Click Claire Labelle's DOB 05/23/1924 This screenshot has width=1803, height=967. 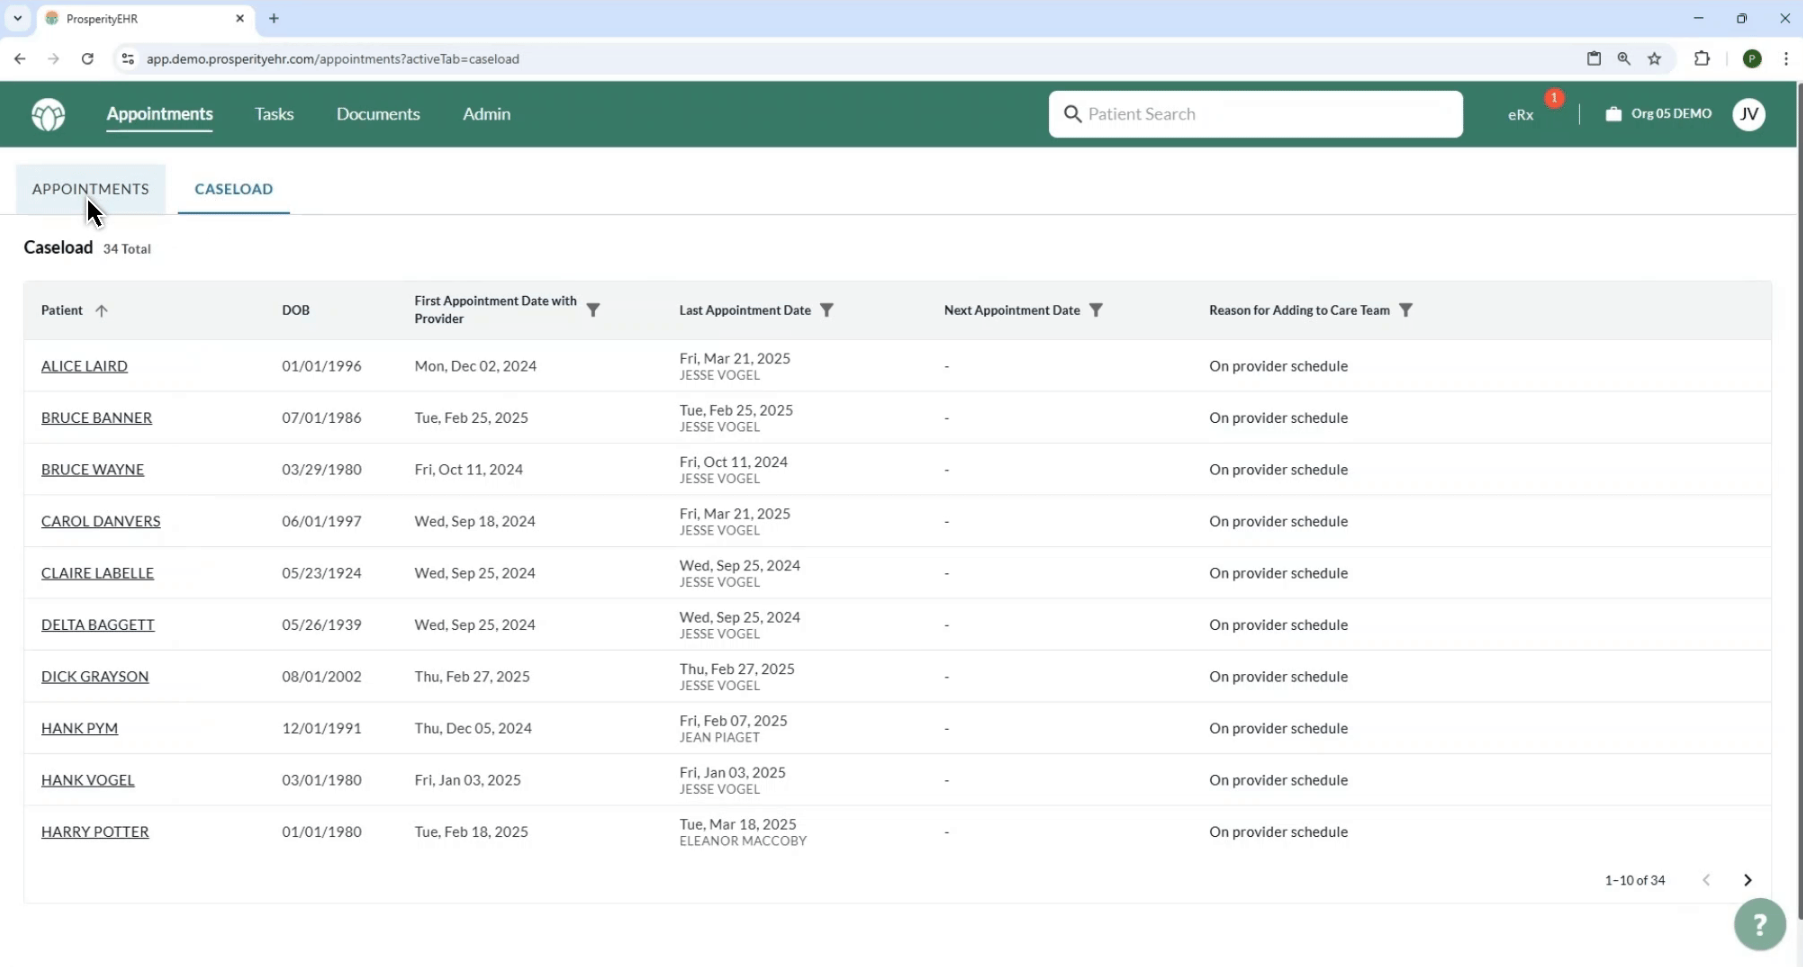pos(321,573)
